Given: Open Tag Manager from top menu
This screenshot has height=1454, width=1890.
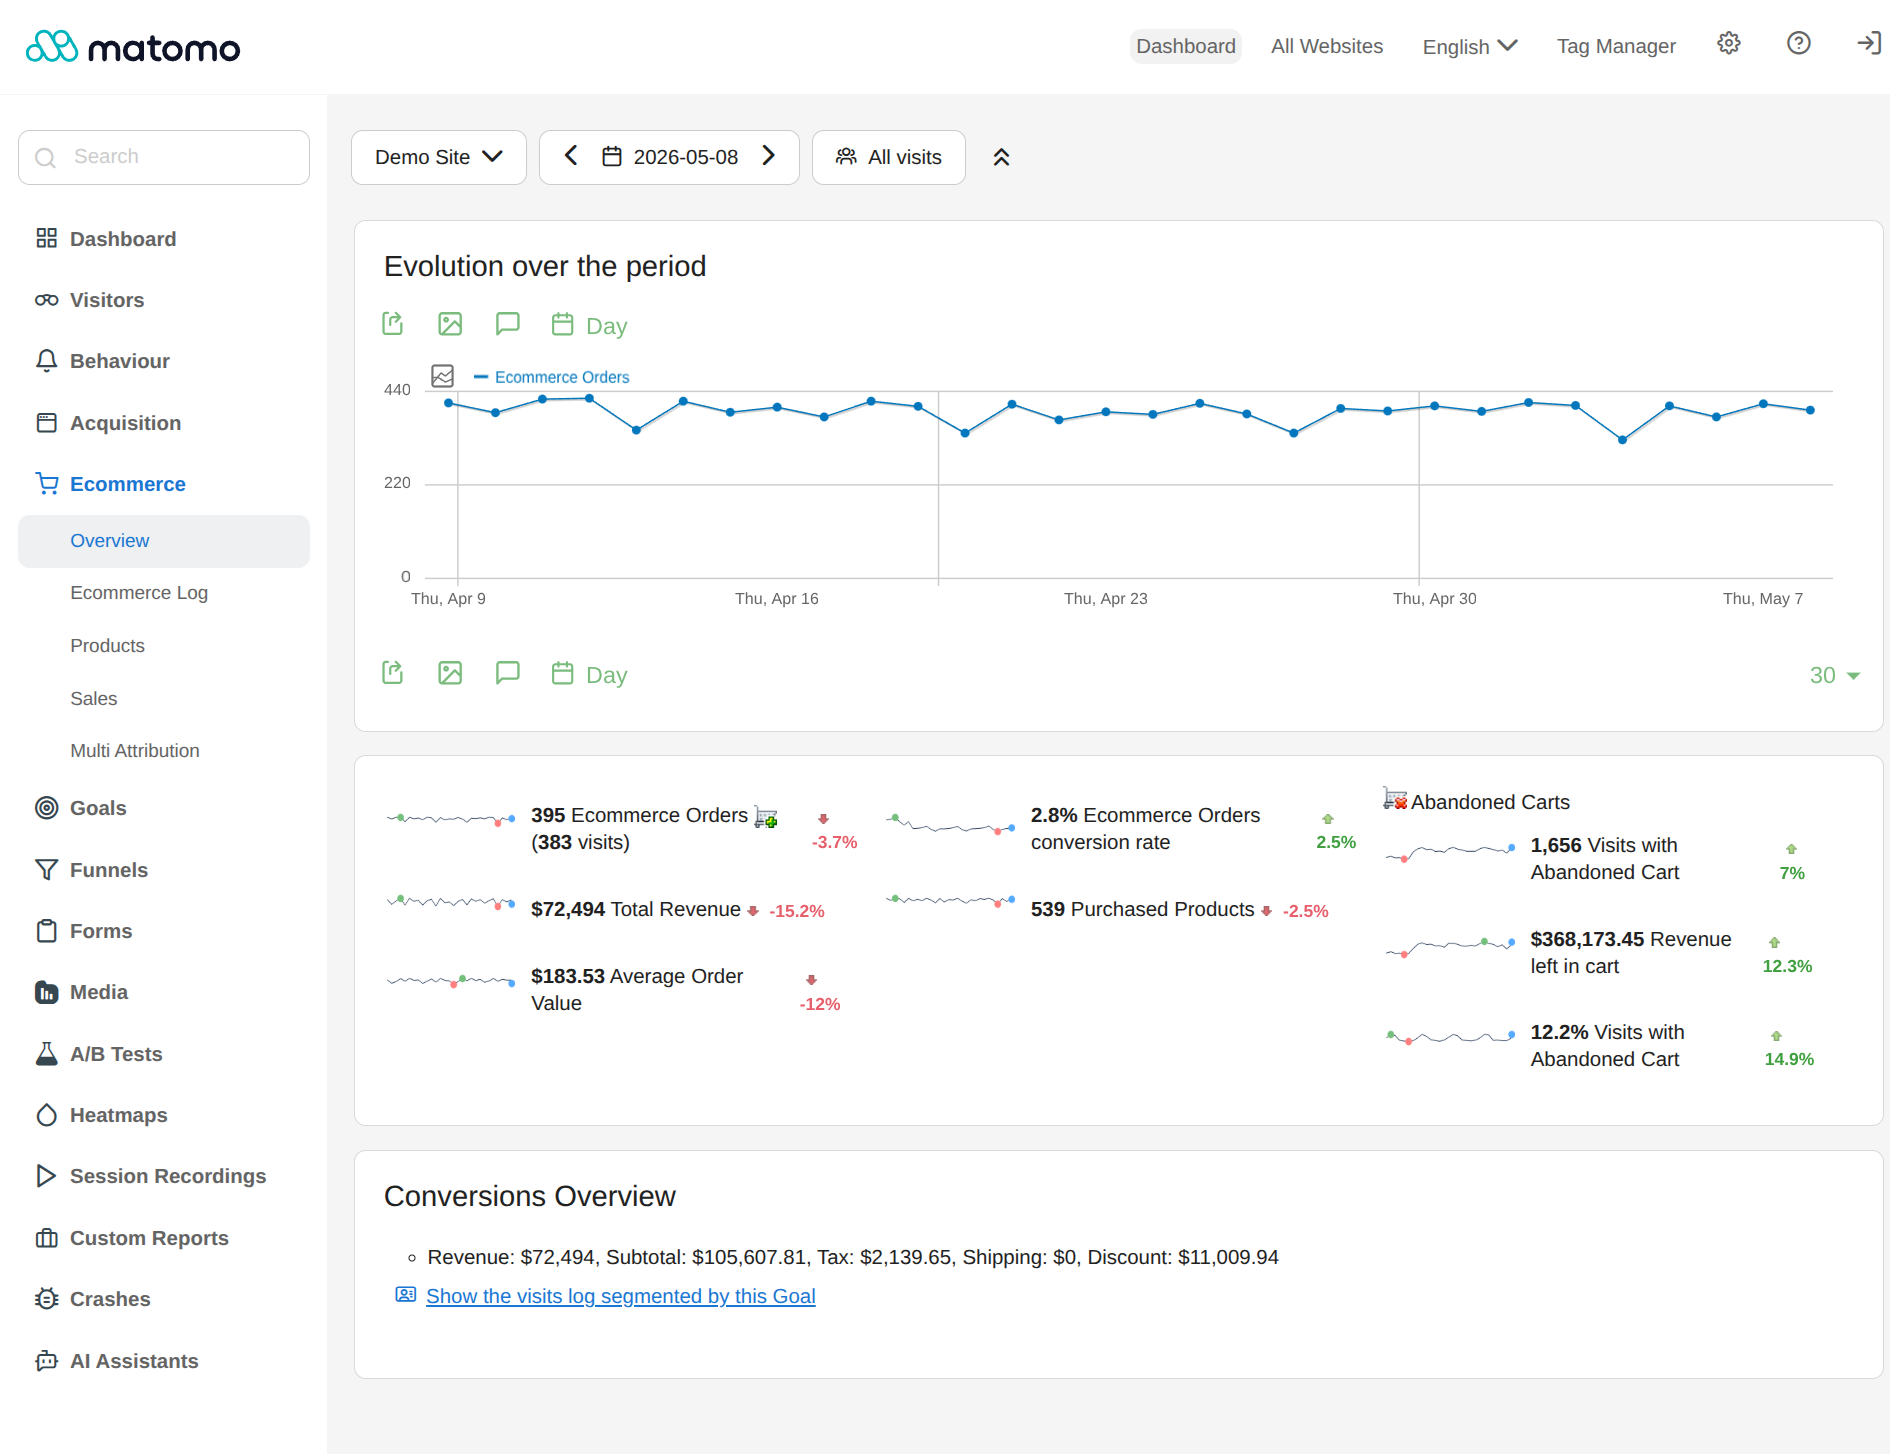Looking at the screenshot, I should [1615, 46].
